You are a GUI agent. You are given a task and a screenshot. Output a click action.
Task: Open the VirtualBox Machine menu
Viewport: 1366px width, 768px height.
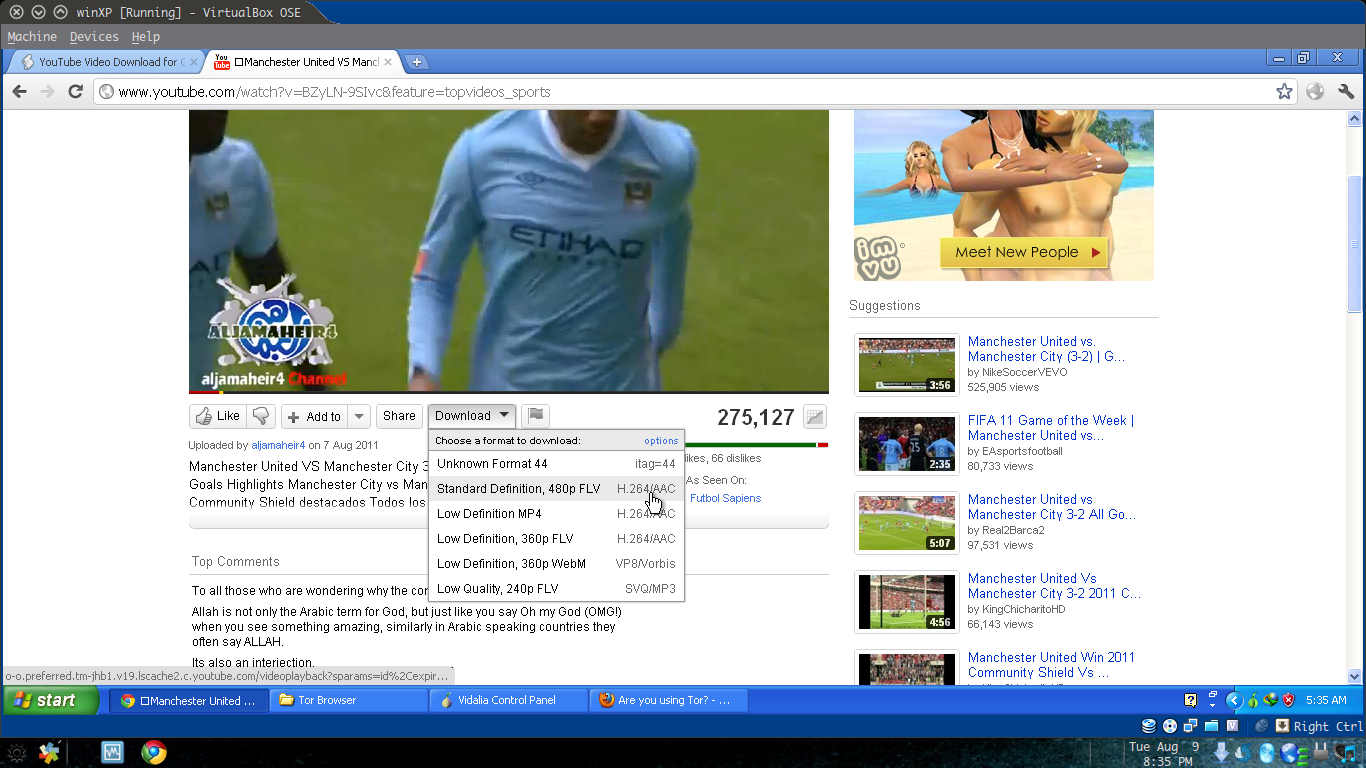34,36
